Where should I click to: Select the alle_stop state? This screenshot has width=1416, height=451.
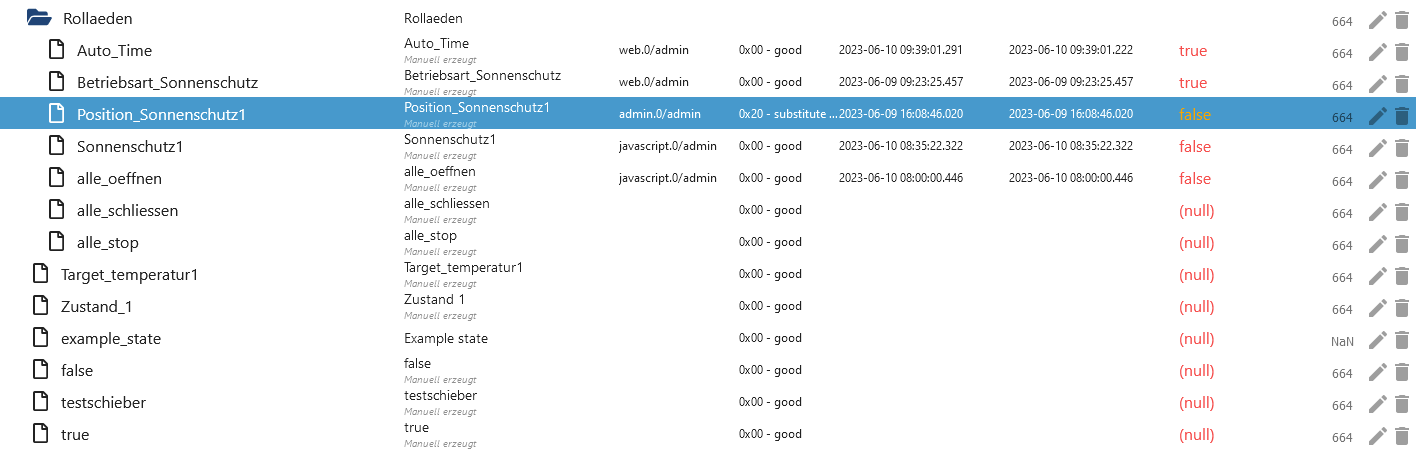pos(107,243)
